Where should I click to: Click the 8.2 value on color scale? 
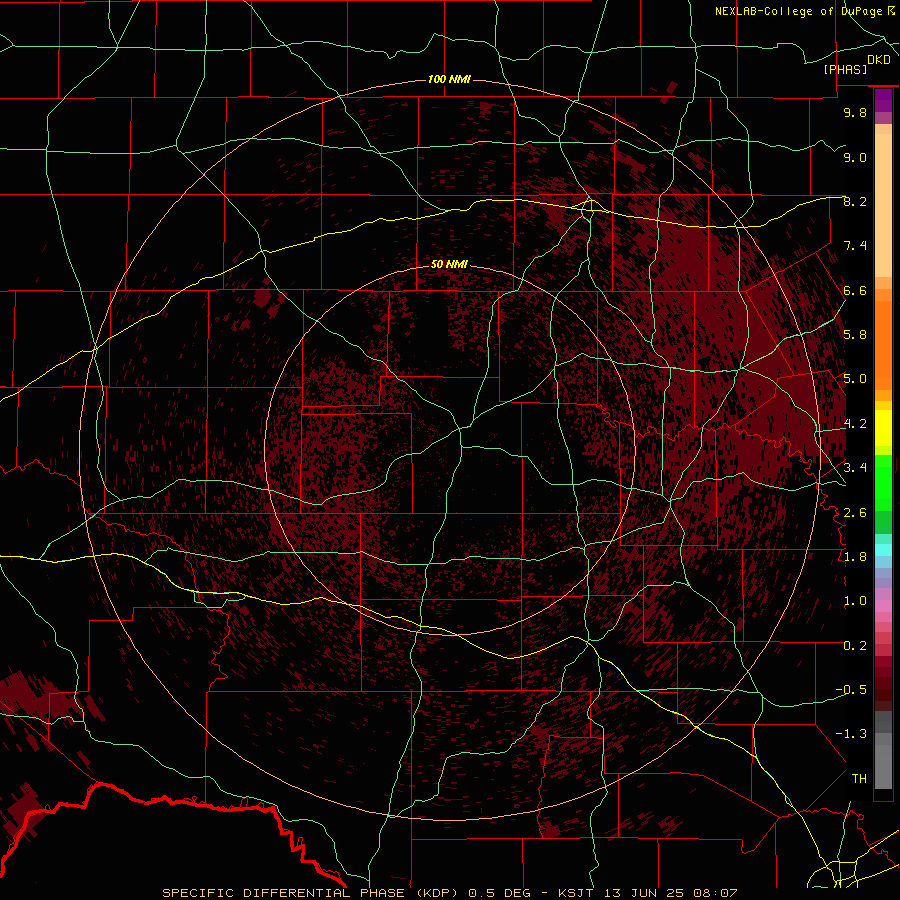855,201
